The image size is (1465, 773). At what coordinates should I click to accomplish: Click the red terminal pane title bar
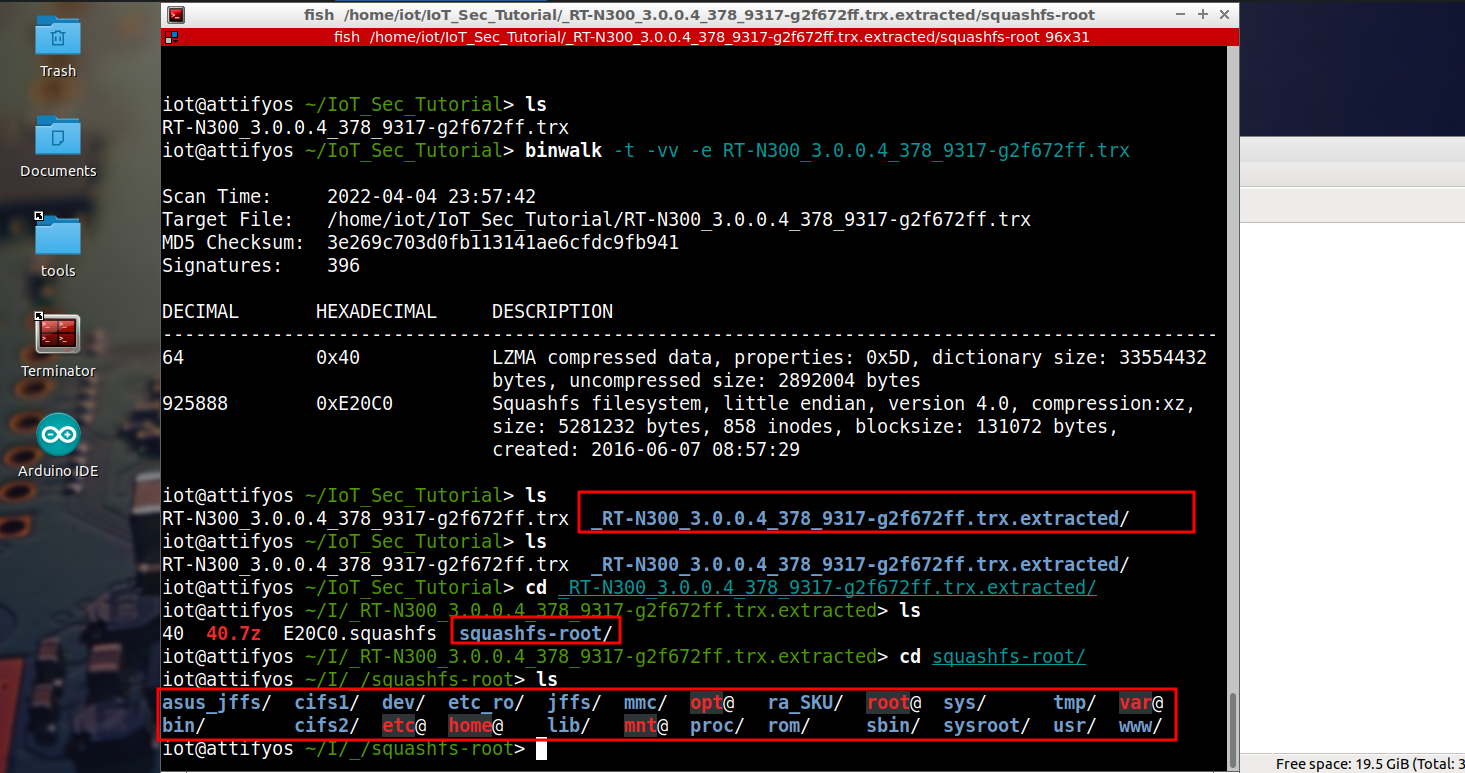[x=700, y=37]
